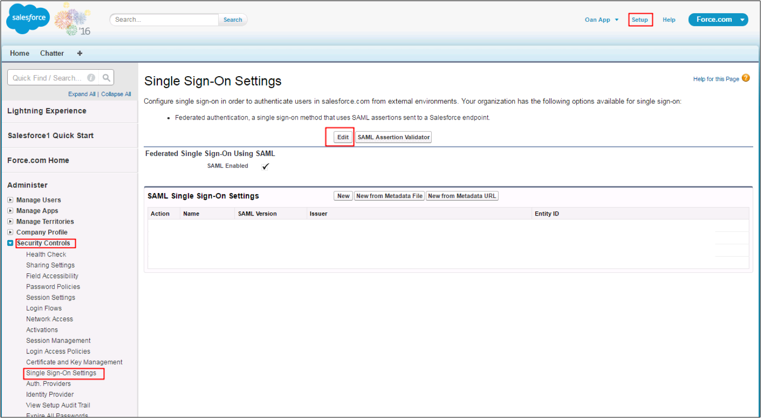761x418 pixels.
Task: Open the Oan App user dropdown
Action: coord(602,20)
